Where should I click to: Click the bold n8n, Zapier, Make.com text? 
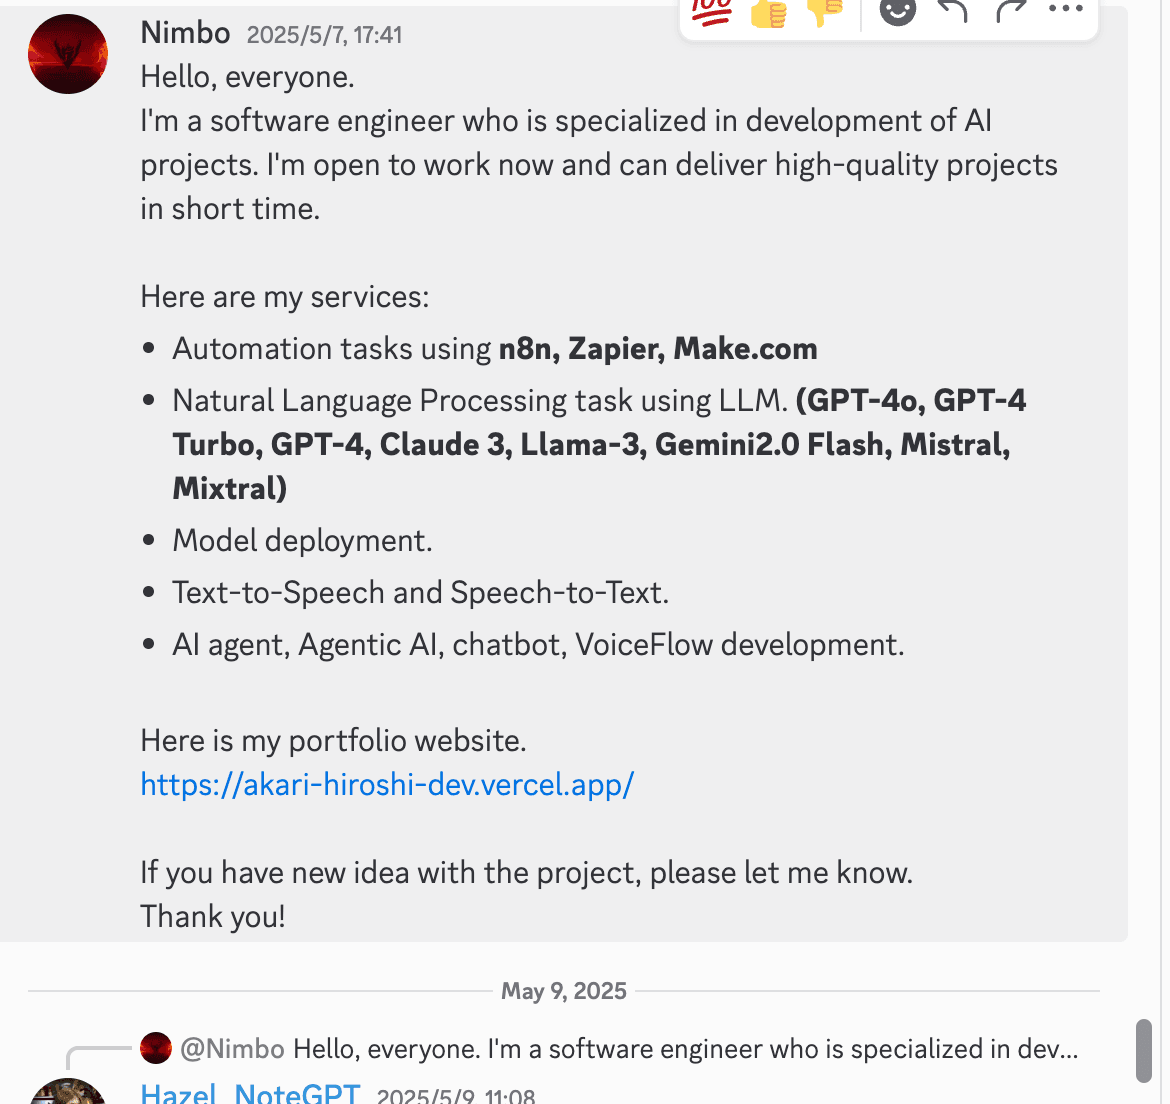(658, 349)
